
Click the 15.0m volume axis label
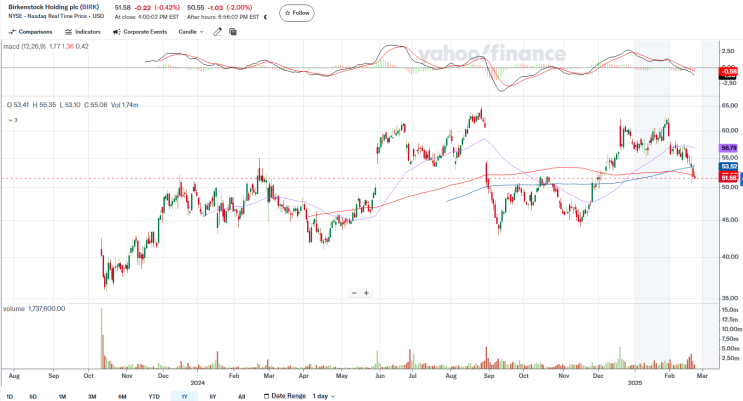point(730,310)
